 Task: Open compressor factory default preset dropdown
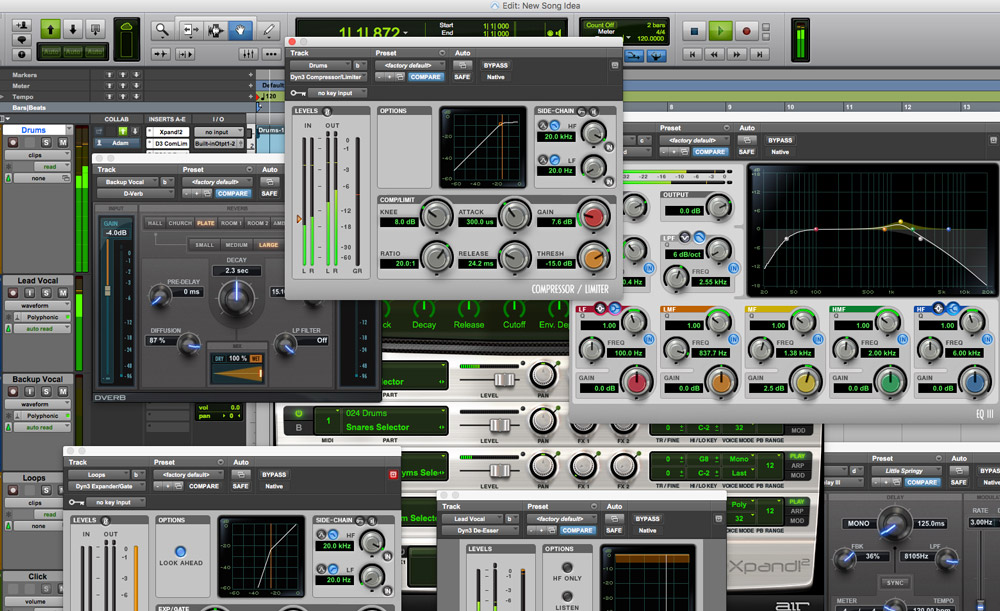click(411, 66)
